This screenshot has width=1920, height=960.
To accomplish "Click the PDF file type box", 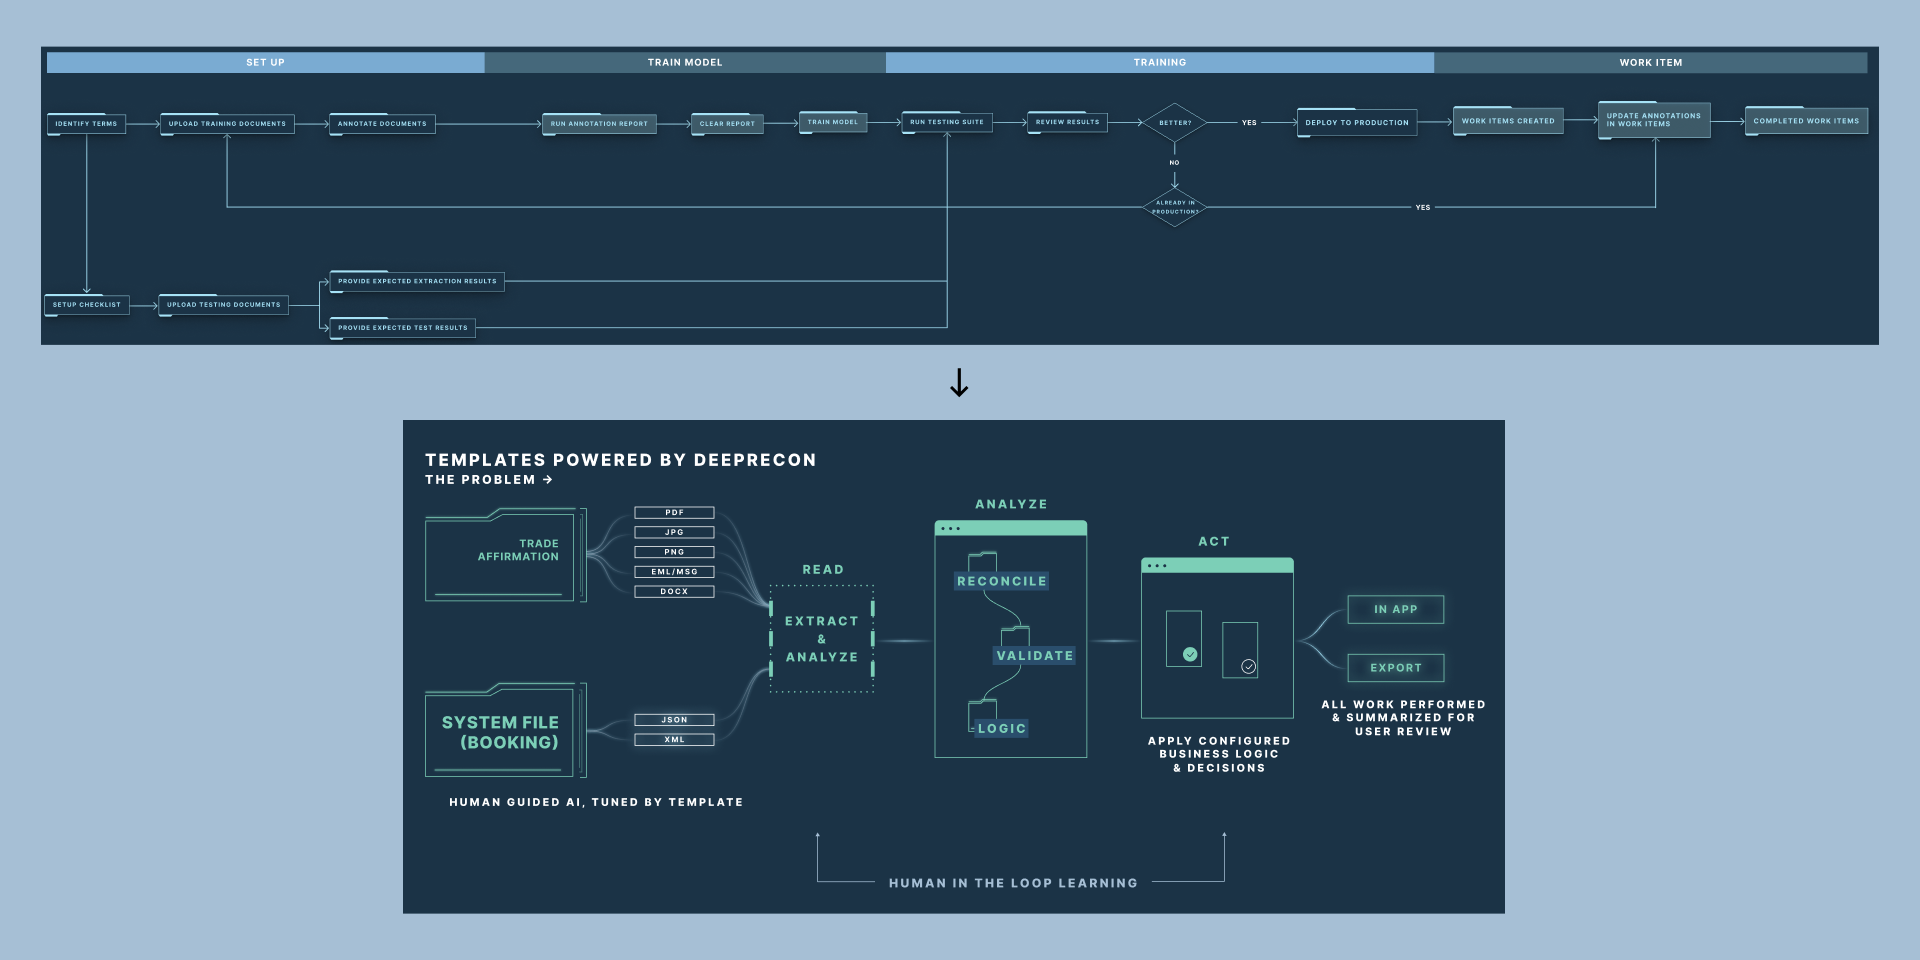I will [x=675, y=513].
